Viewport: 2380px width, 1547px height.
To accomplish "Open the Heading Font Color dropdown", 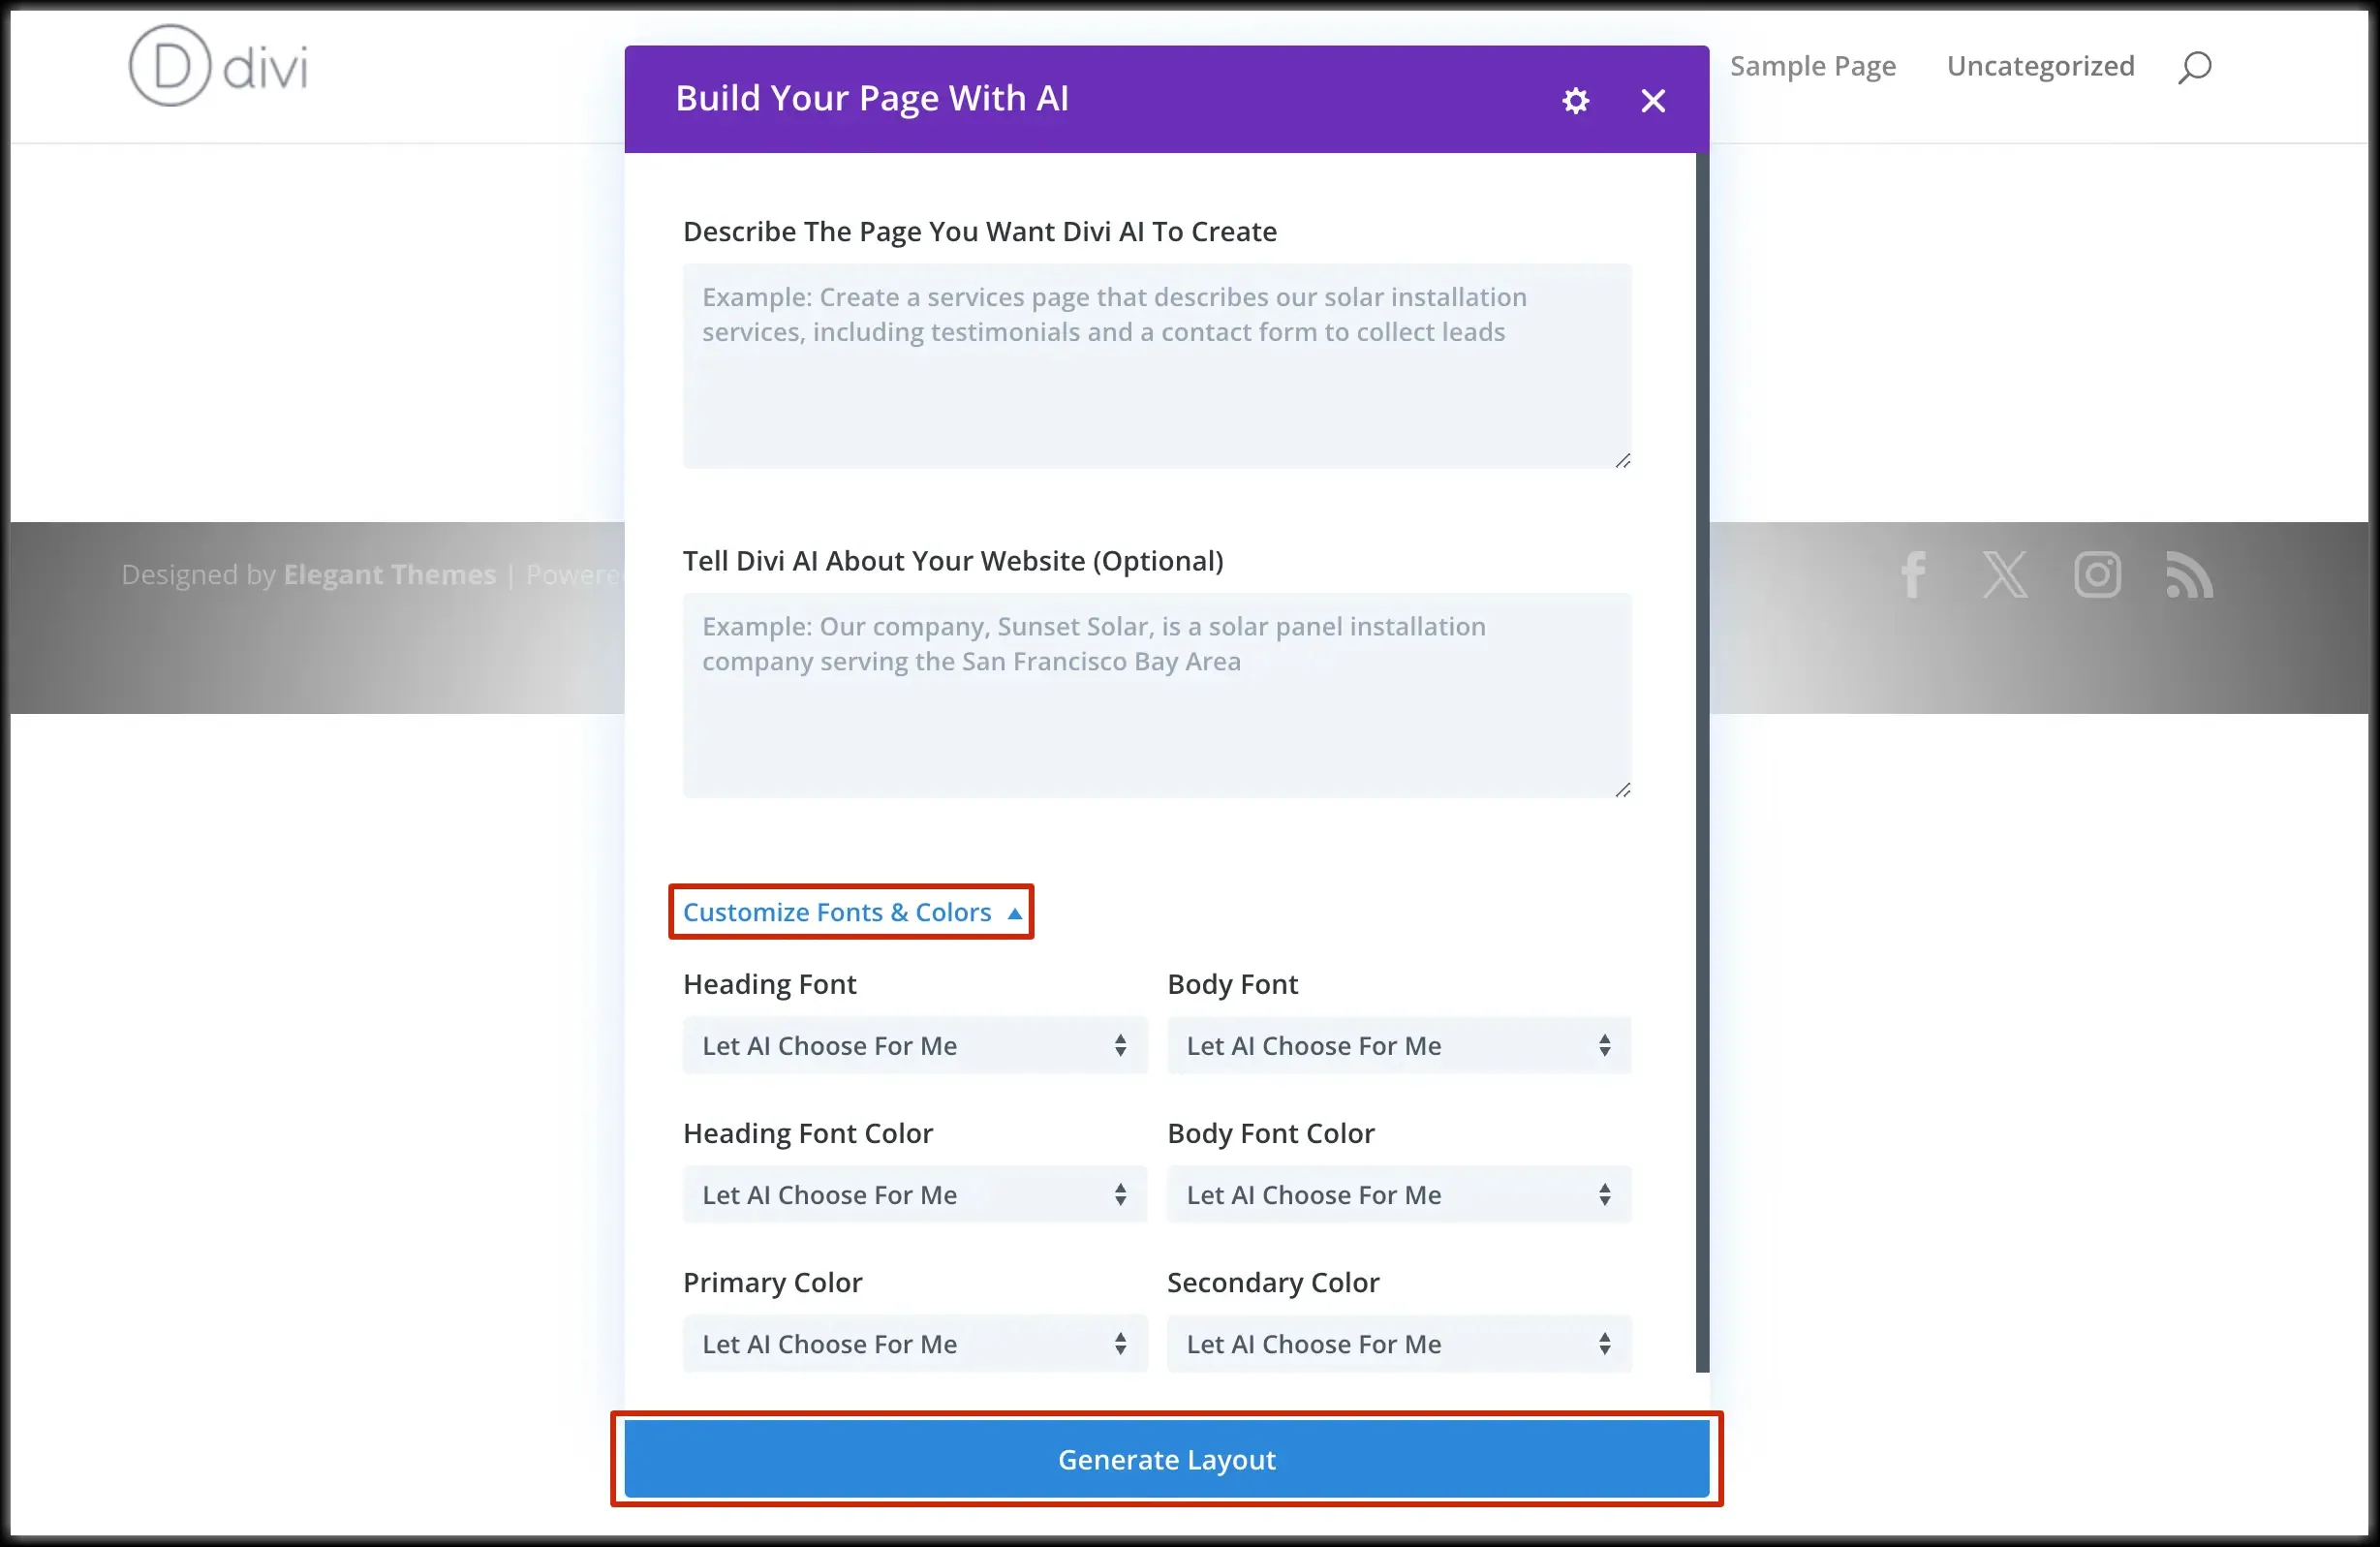I will tap(915, 1194).
